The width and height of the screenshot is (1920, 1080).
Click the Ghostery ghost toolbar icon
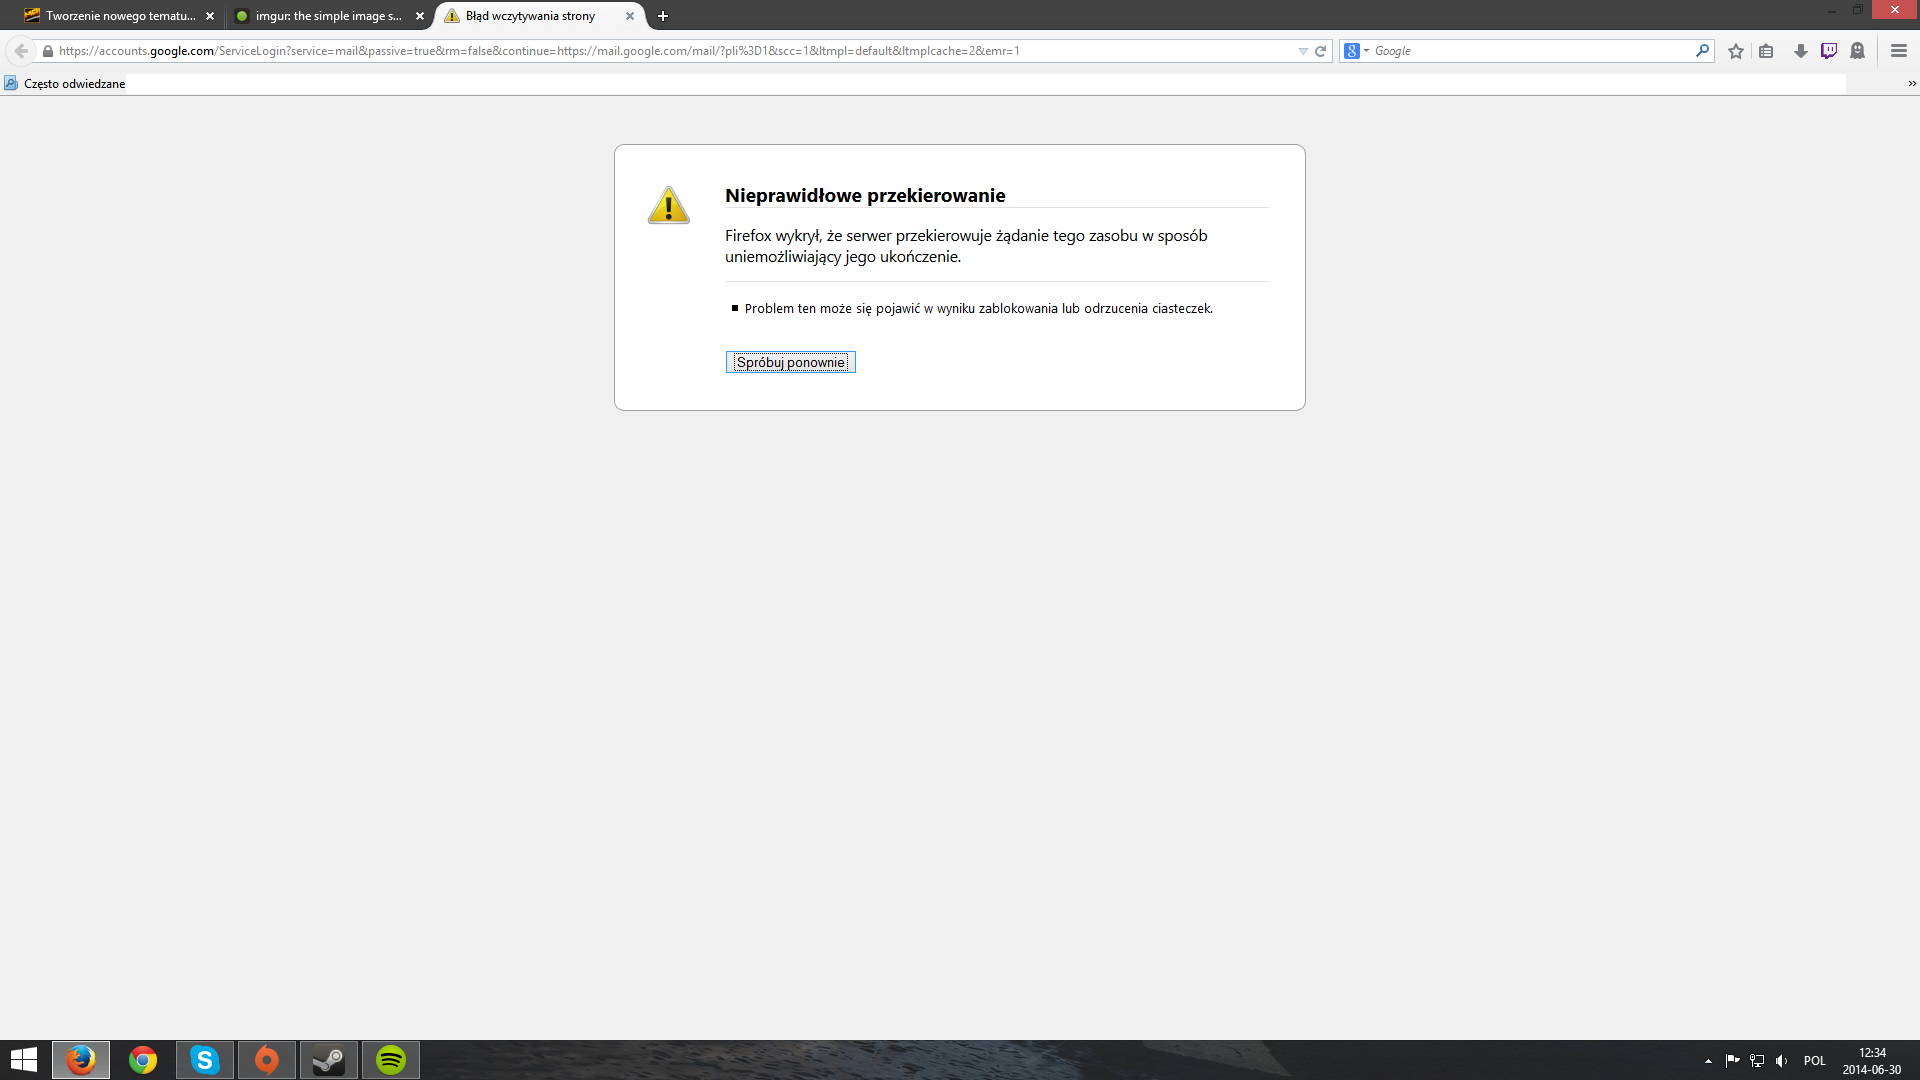tap(1858, 51)
